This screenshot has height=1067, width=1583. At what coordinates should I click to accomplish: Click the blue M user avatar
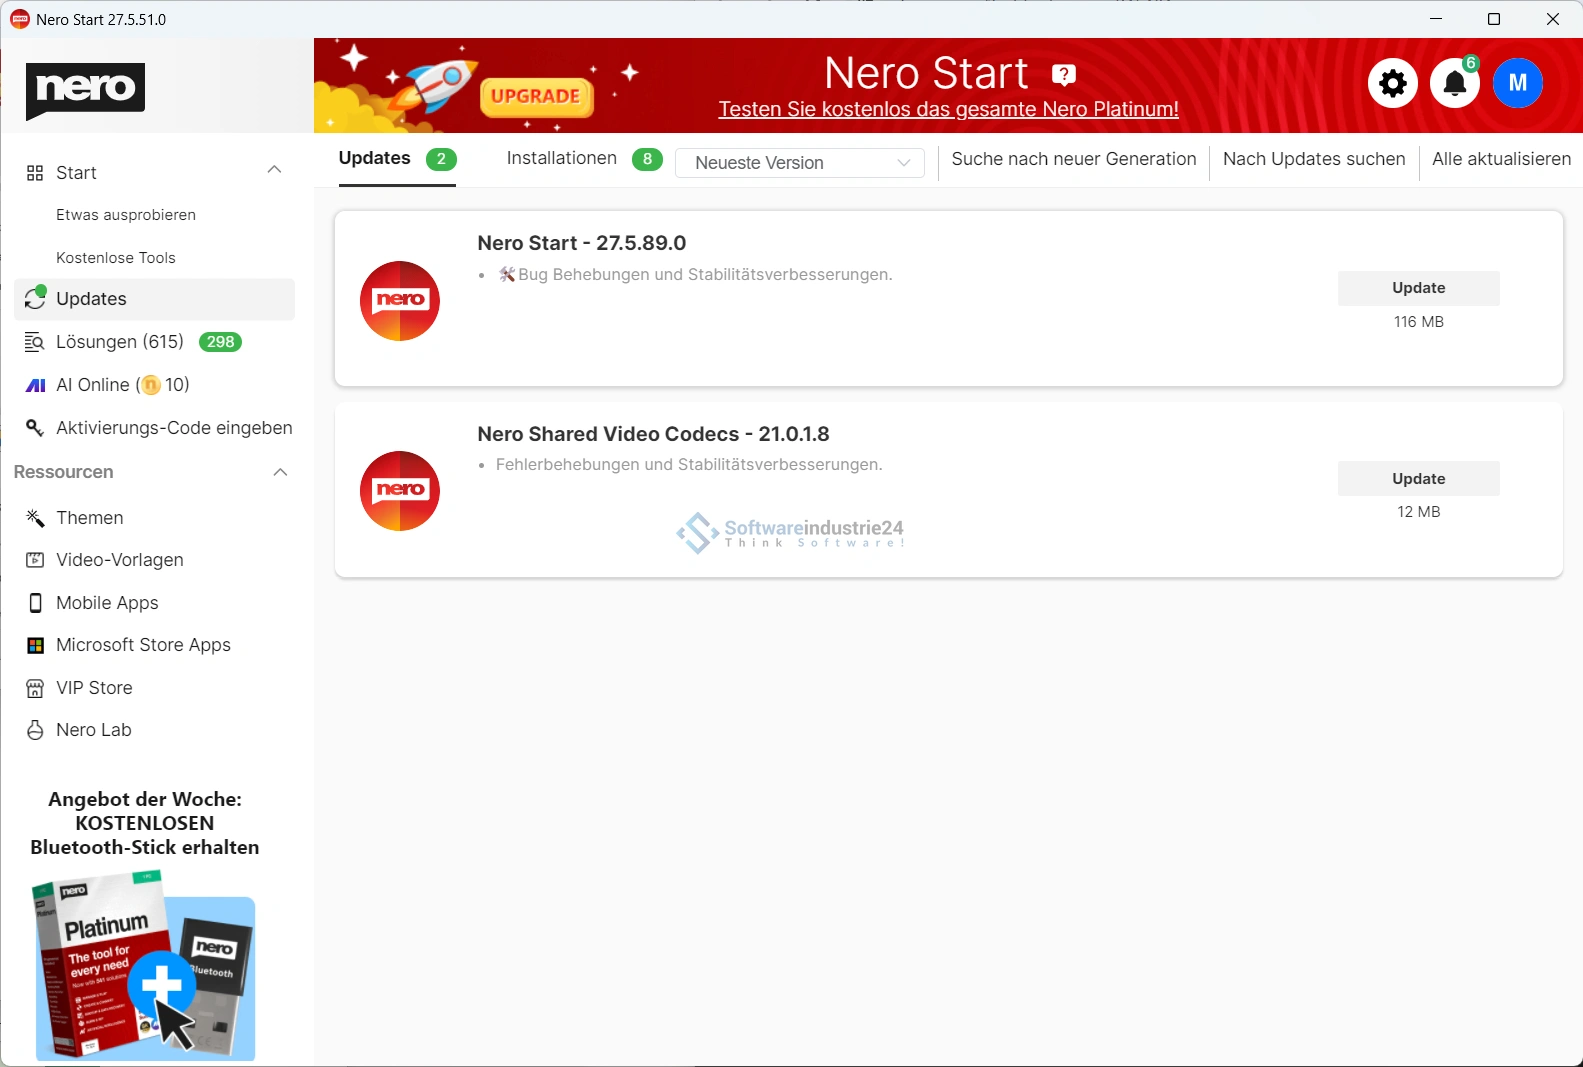pos(1517,83)
